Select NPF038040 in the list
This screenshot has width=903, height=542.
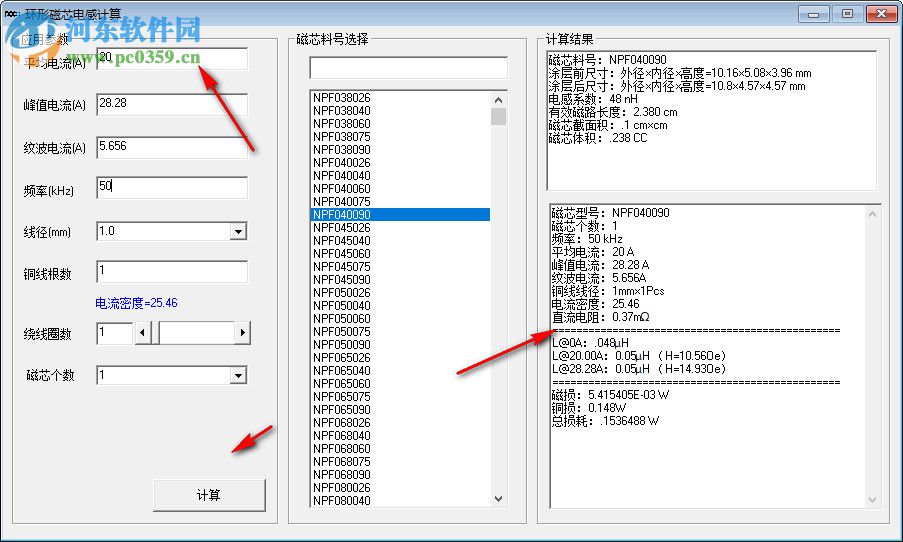click(400, 111)
